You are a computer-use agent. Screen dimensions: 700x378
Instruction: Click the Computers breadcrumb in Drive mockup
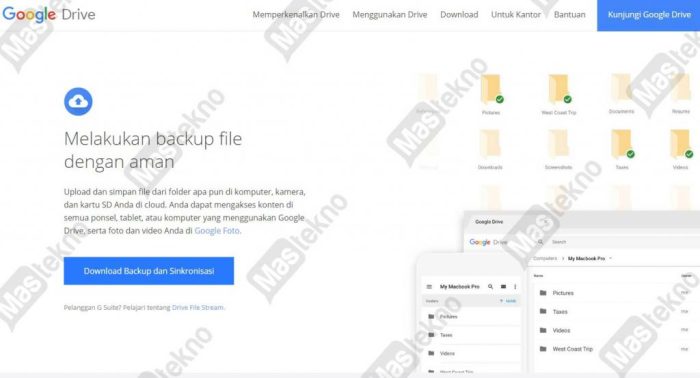545,258
